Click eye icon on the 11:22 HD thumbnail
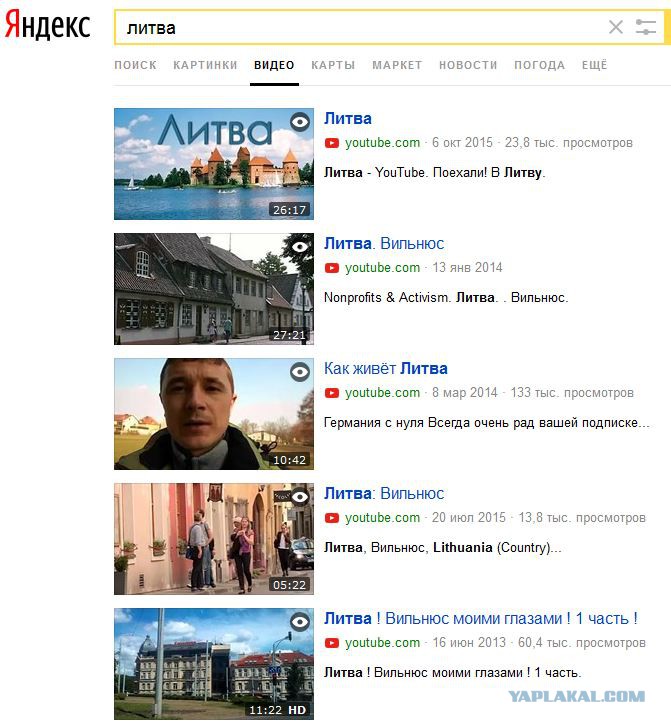 pos(300,622)
